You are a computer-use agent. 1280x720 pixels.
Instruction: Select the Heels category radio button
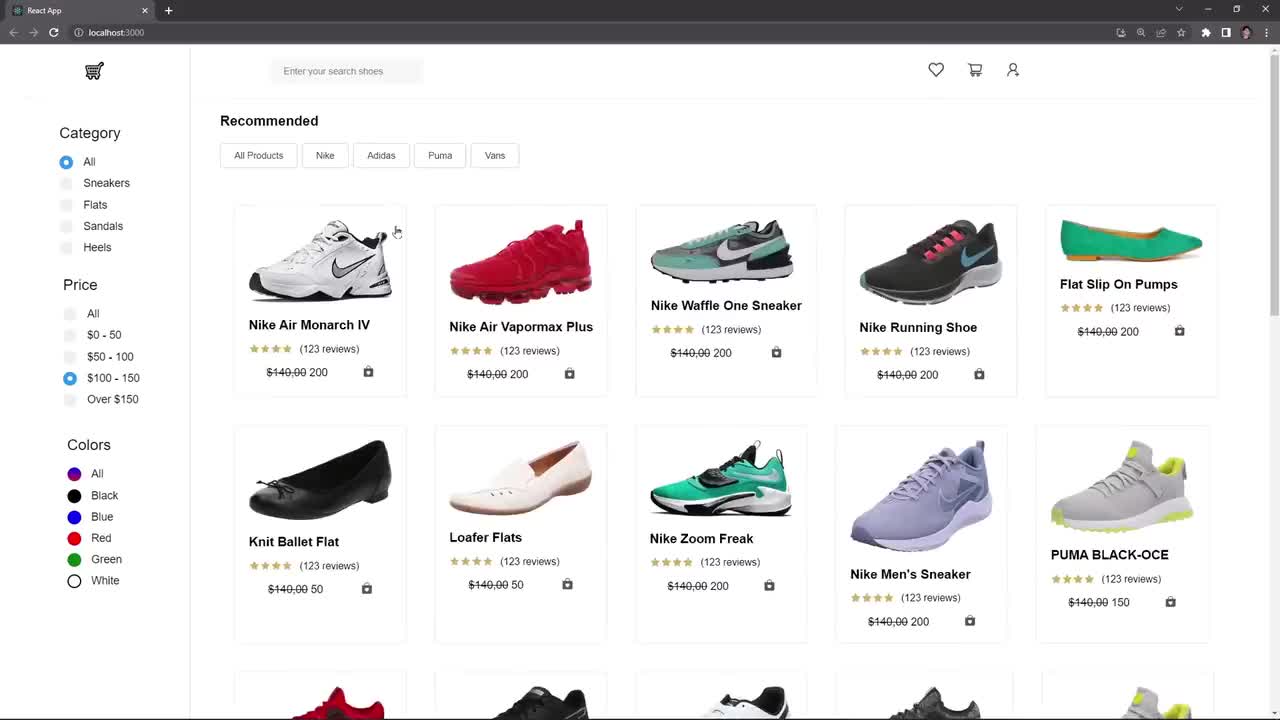point(66,247)
